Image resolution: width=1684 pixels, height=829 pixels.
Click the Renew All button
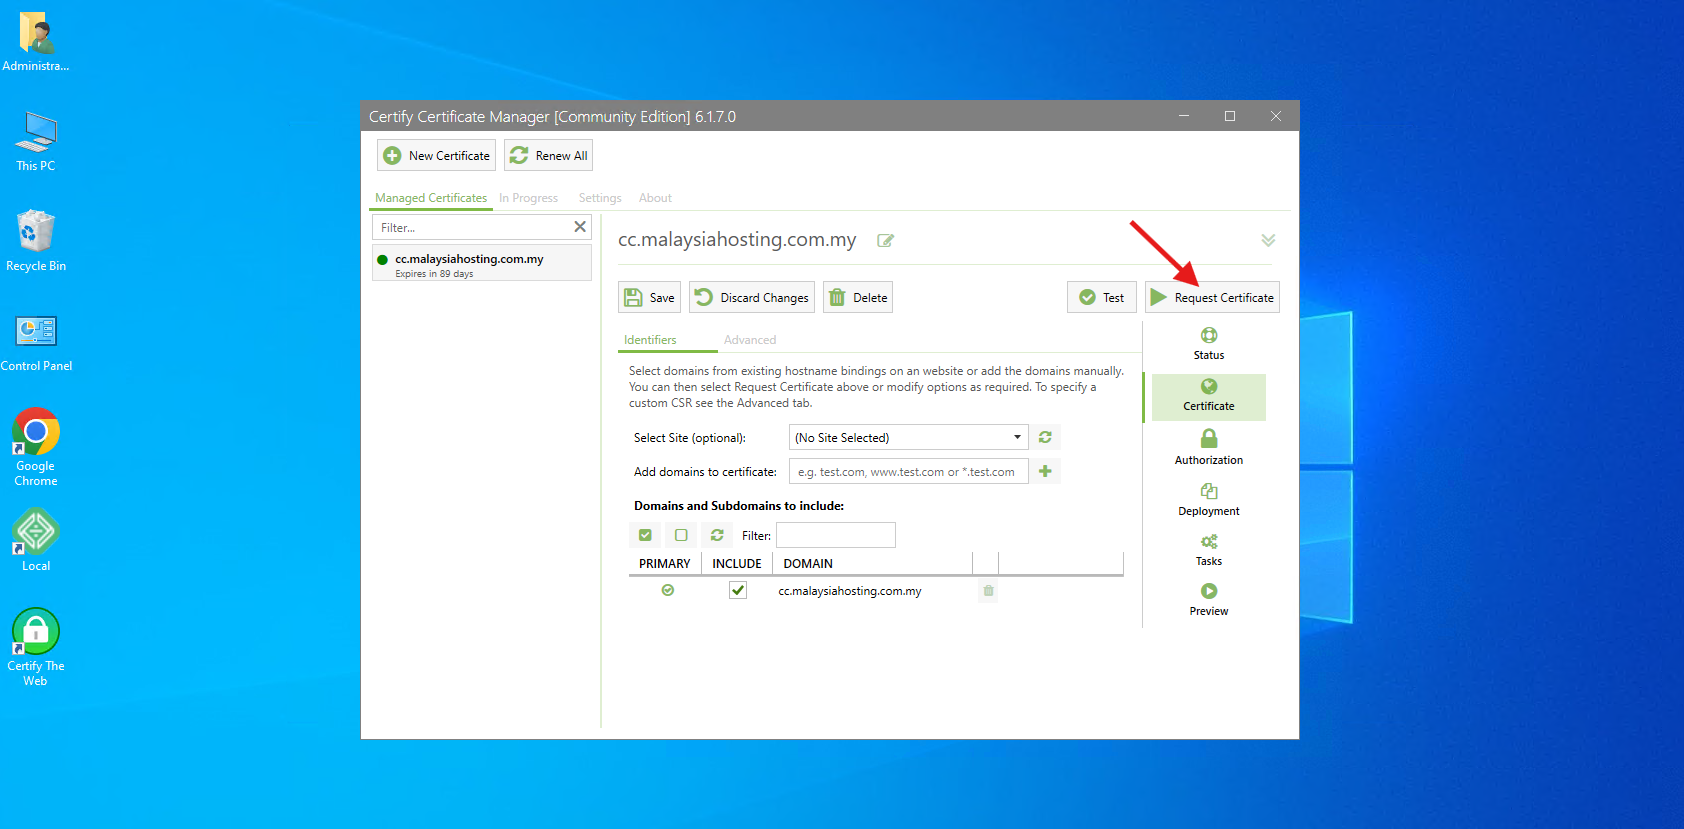pyautogui.click(x=548, y=155)
